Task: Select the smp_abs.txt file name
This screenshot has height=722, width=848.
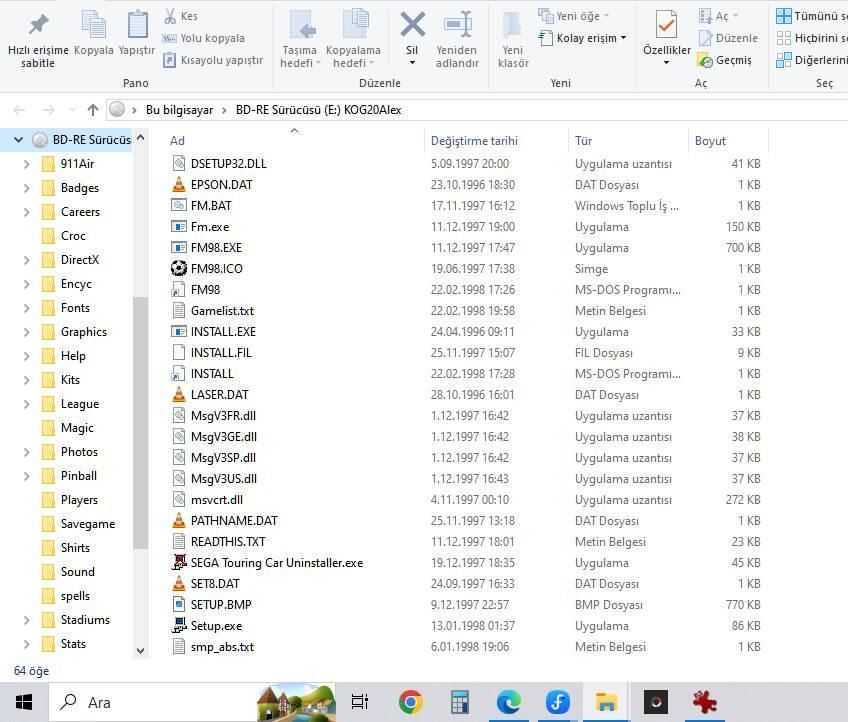Action: (222, 647)
